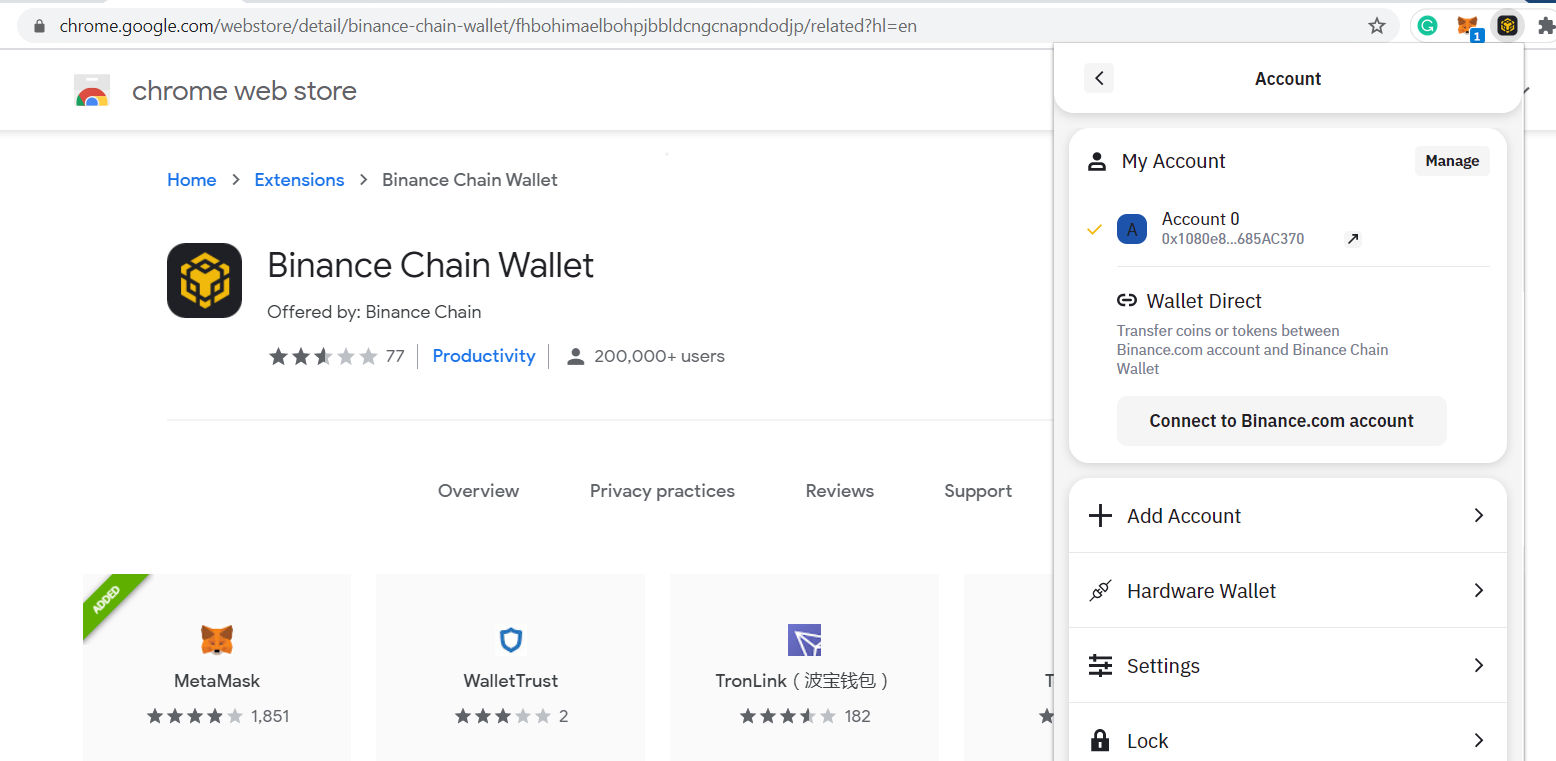Go to the Extensions breadcrumb link

pyautogui.click(x=299, y=180)
